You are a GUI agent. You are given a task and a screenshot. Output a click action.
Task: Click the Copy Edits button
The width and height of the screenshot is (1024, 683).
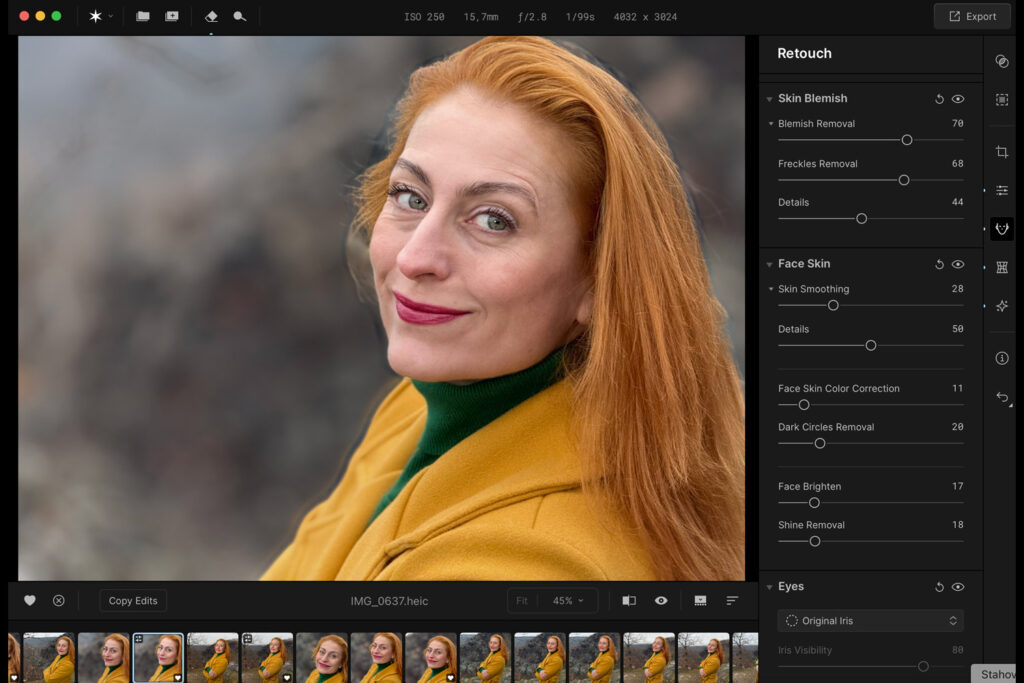pyautogui.click(x=133, y=601)
